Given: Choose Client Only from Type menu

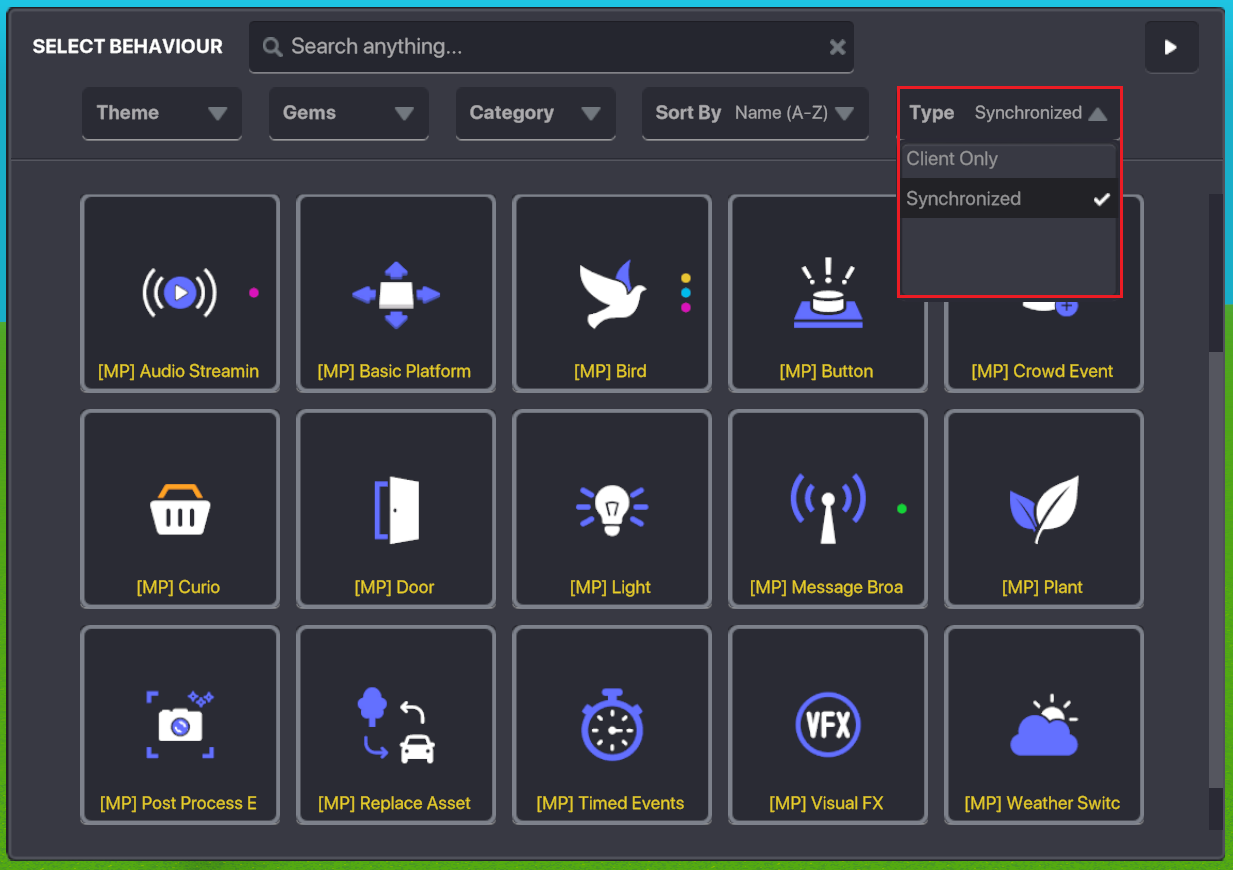Looking at the screenshot, I should [1007, 159].
